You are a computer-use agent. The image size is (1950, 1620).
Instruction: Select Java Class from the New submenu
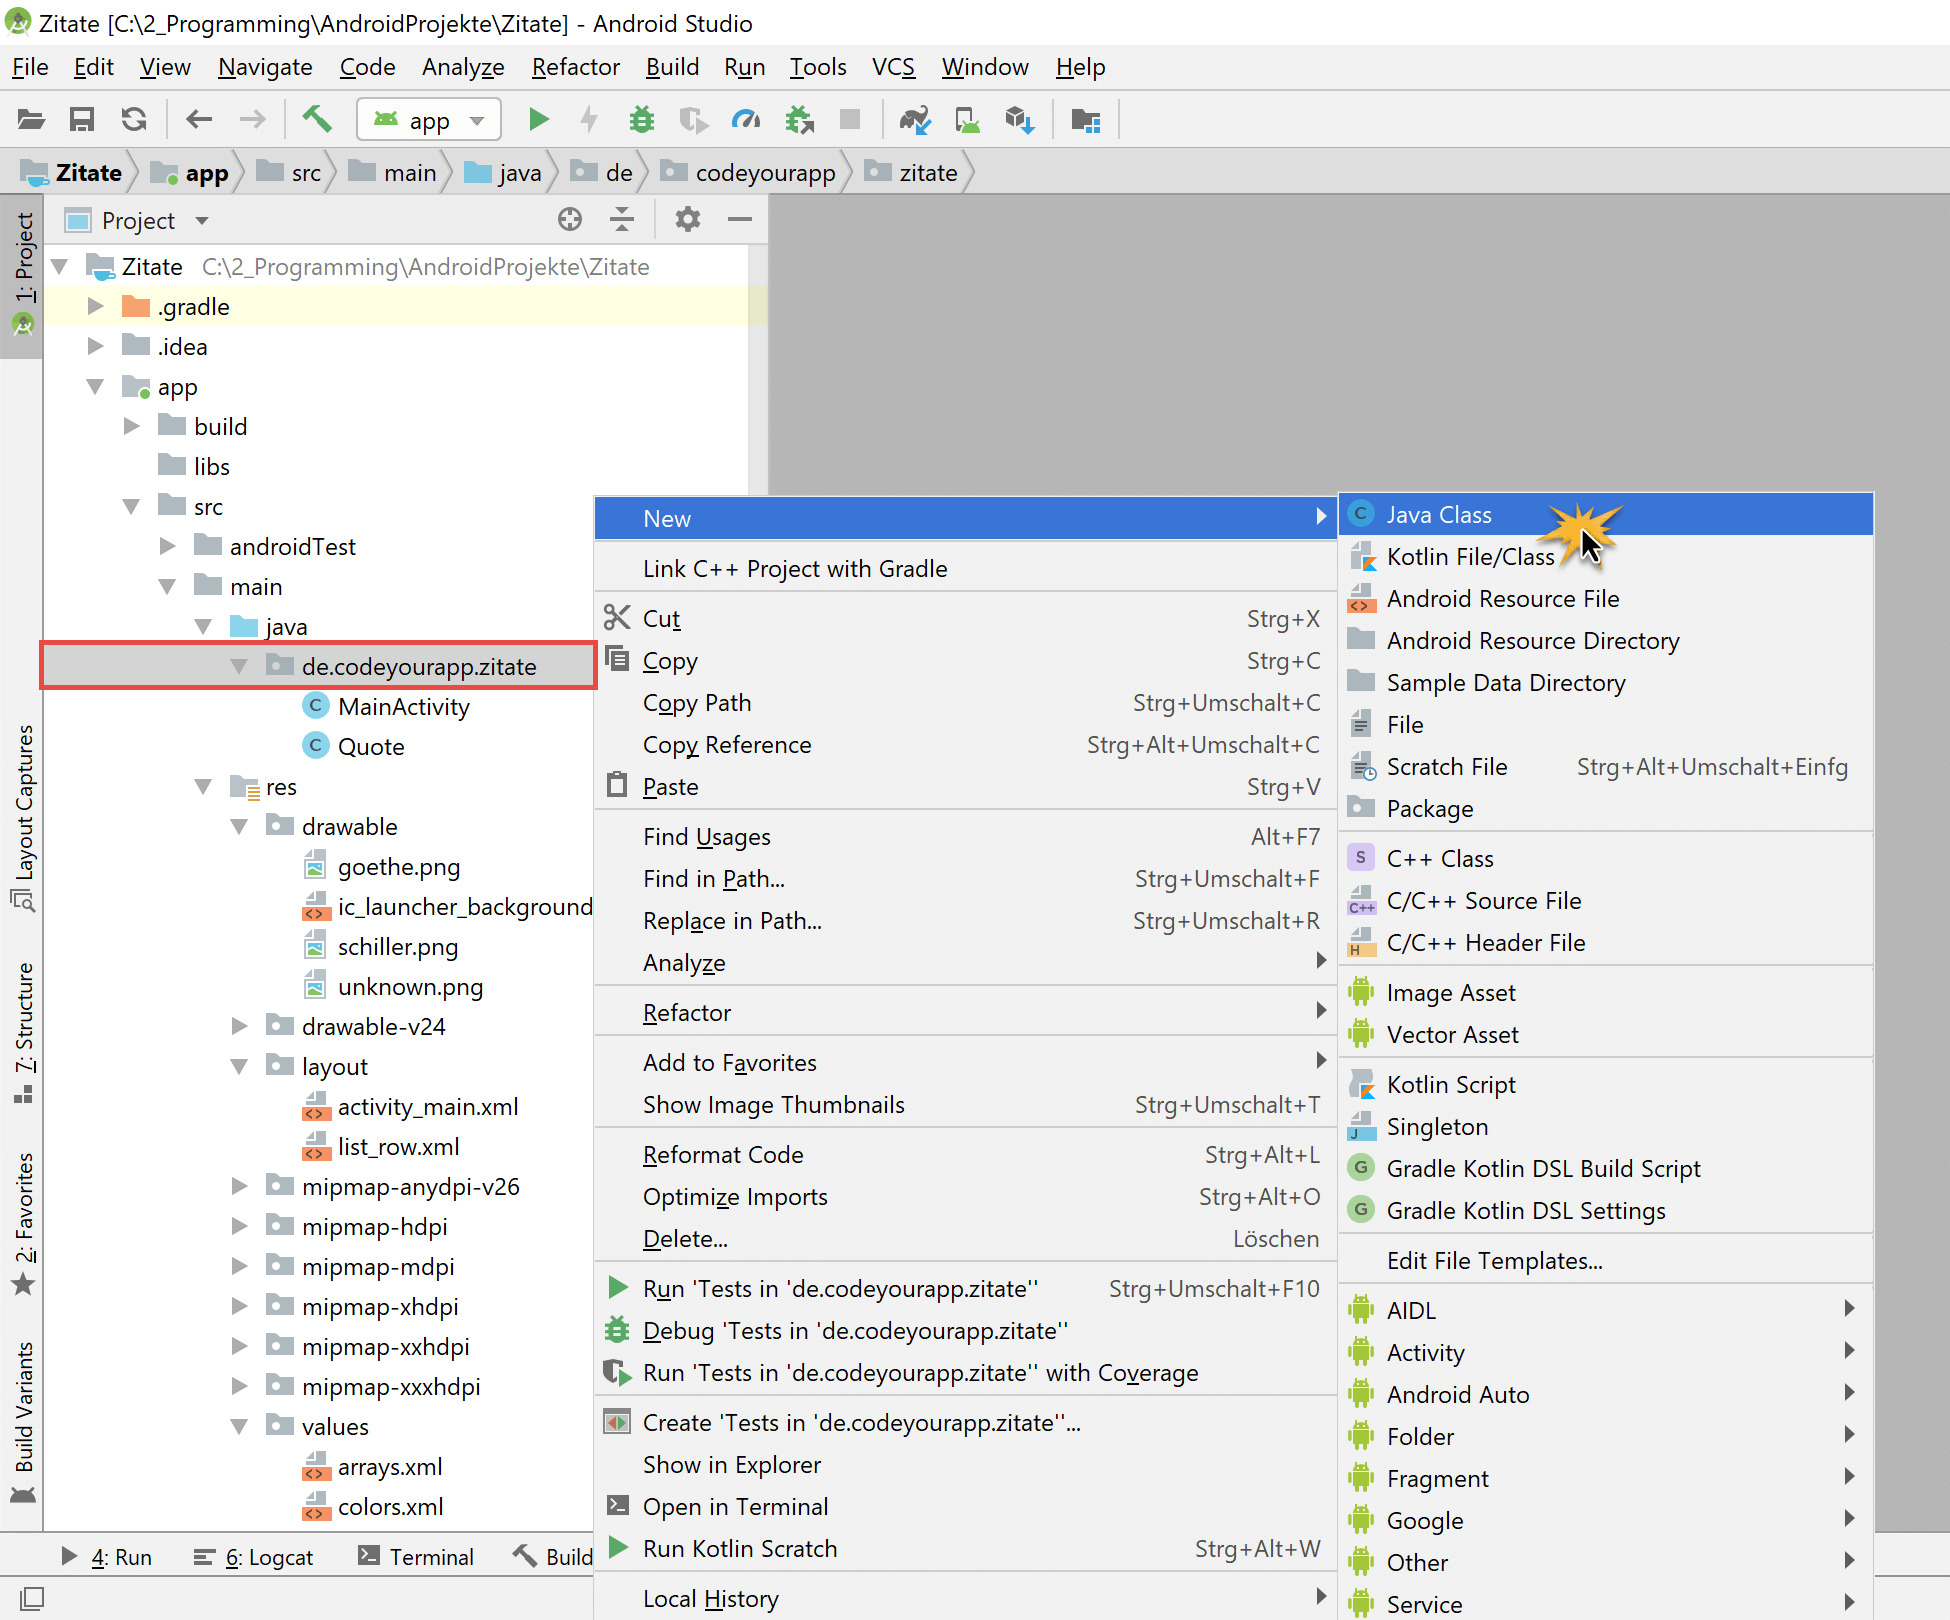(x=1438, y=515)
